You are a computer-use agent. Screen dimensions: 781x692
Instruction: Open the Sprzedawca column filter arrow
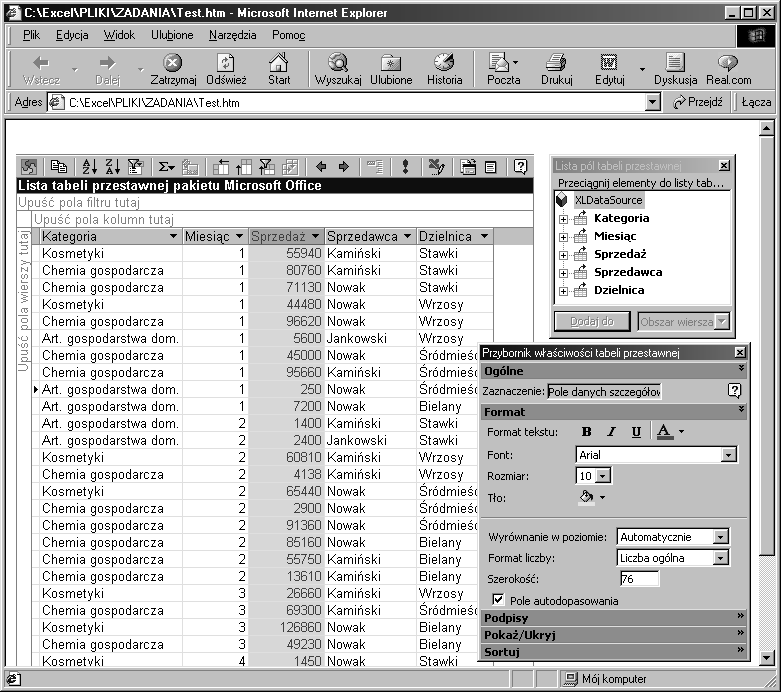407,236
